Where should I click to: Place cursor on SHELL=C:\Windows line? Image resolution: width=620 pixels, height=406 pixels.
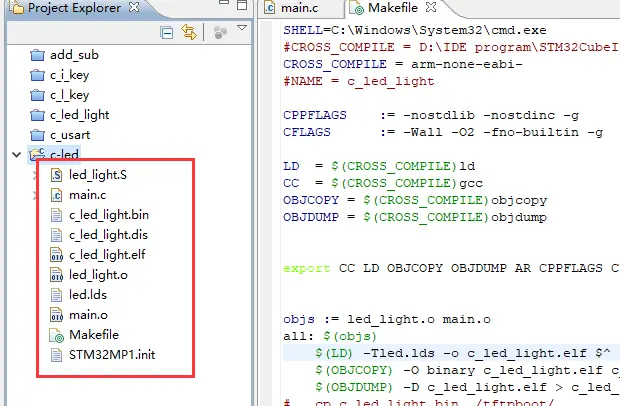point(415,30)
